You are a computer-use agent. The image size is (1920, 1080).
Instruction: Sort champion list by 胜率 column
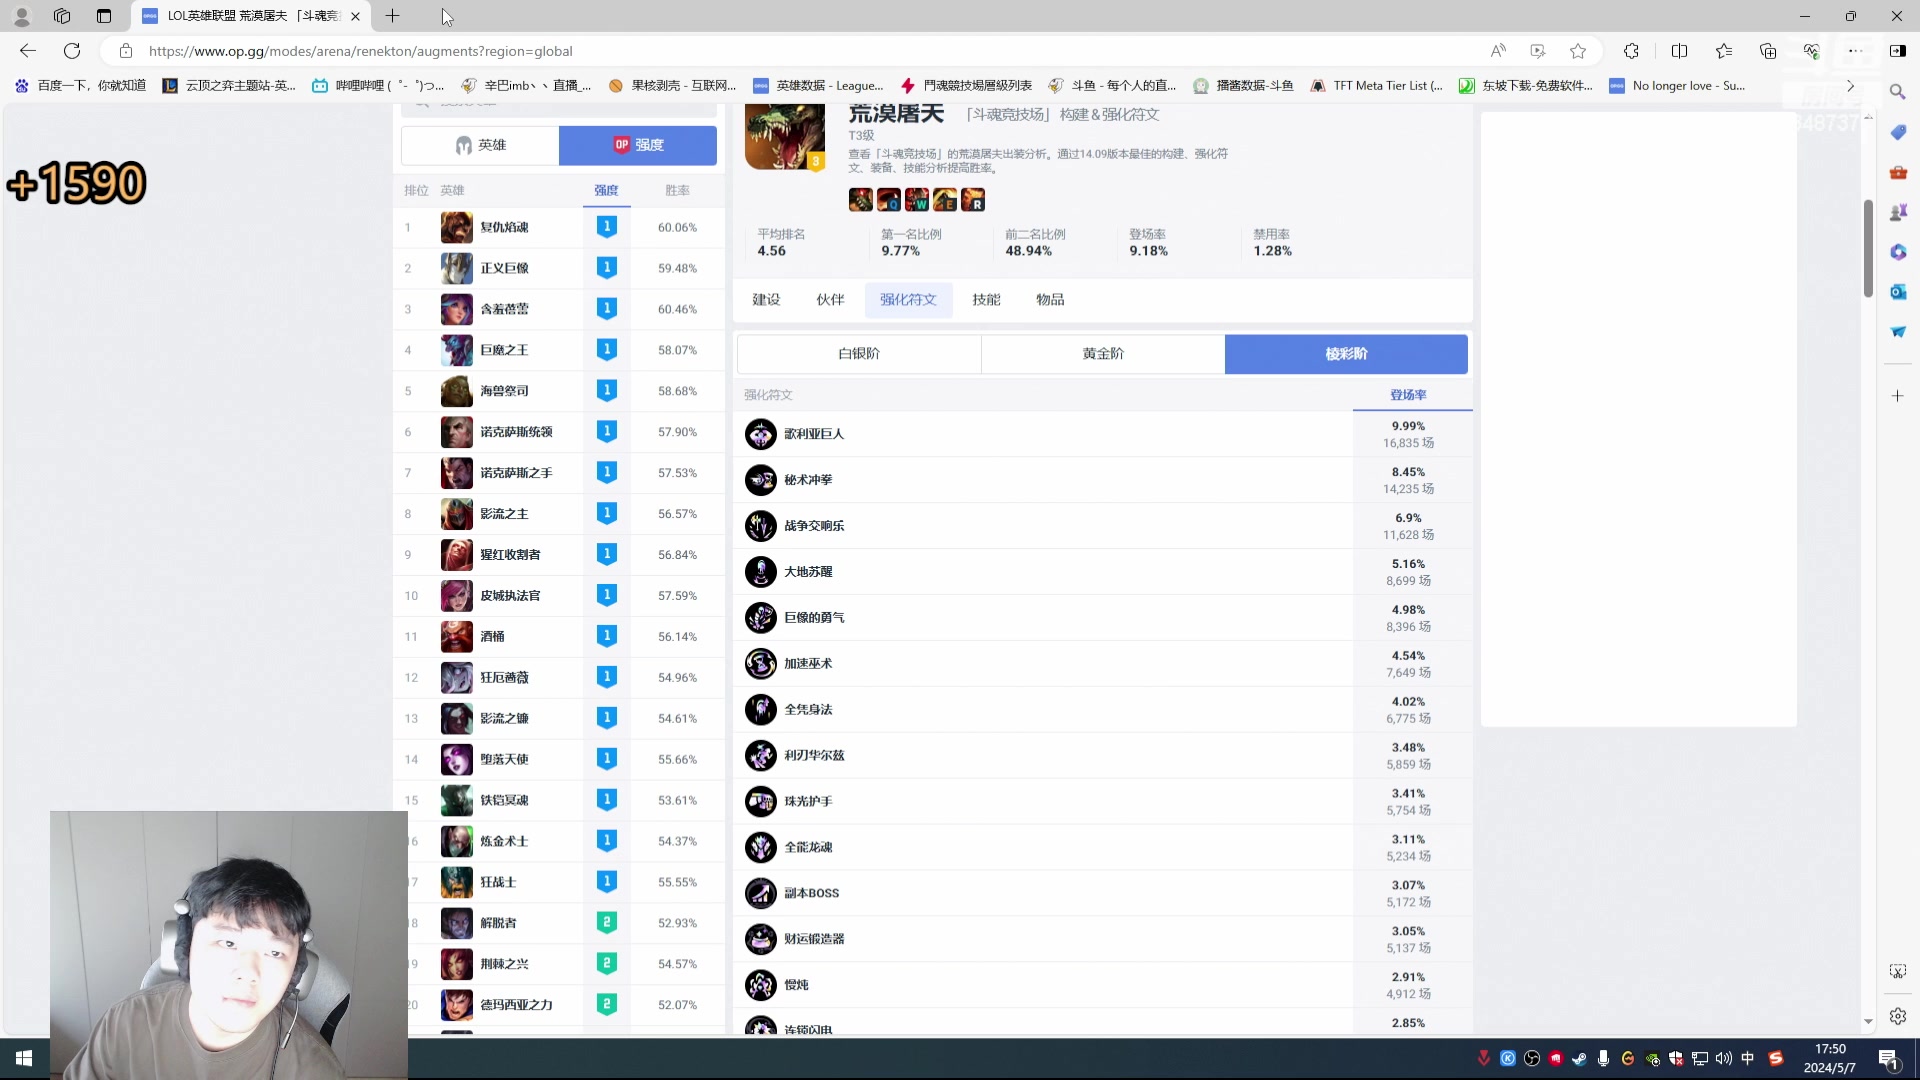point(677,190)
